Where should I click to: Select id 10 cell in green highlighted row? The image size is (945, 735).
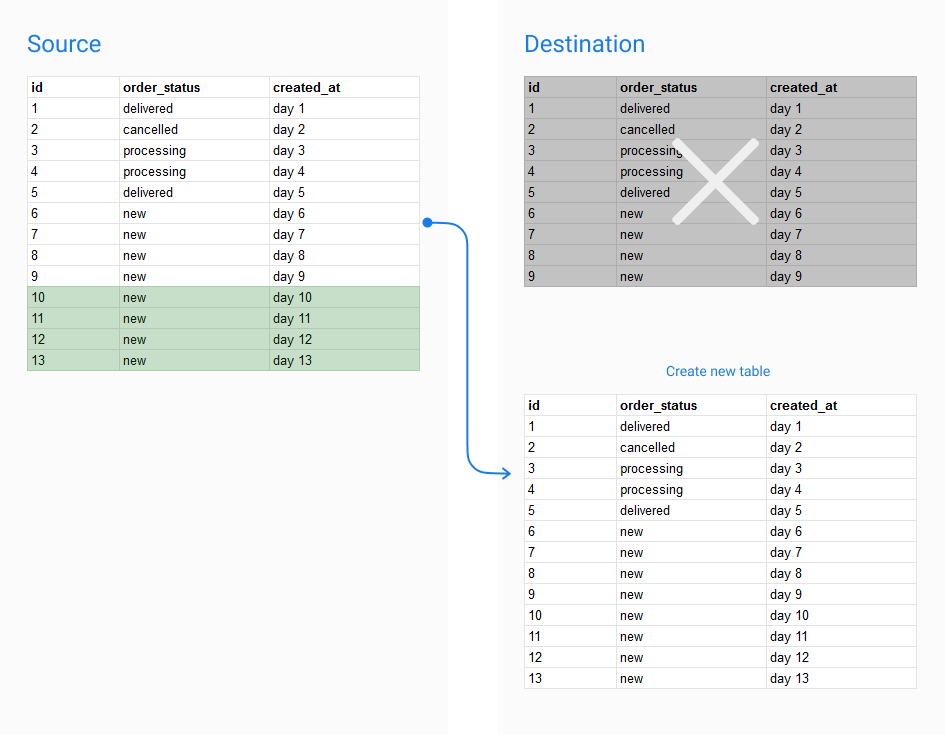[x=74, y=298]
